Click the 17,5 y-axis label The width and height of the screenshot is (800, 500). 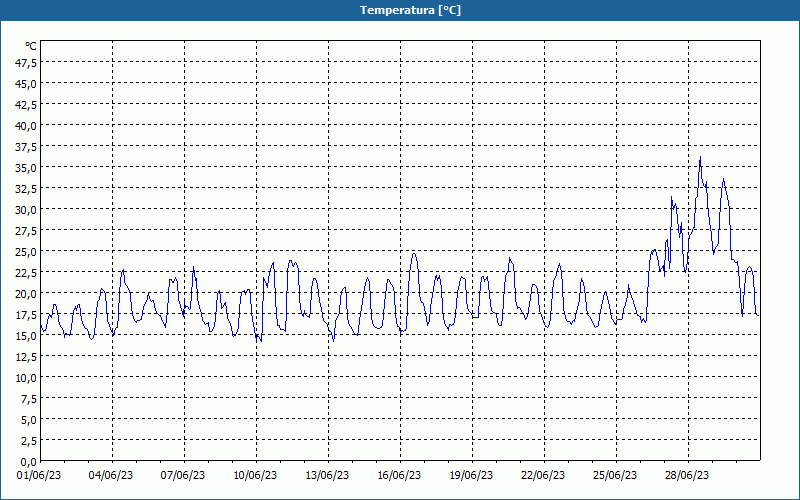[26, 315]
